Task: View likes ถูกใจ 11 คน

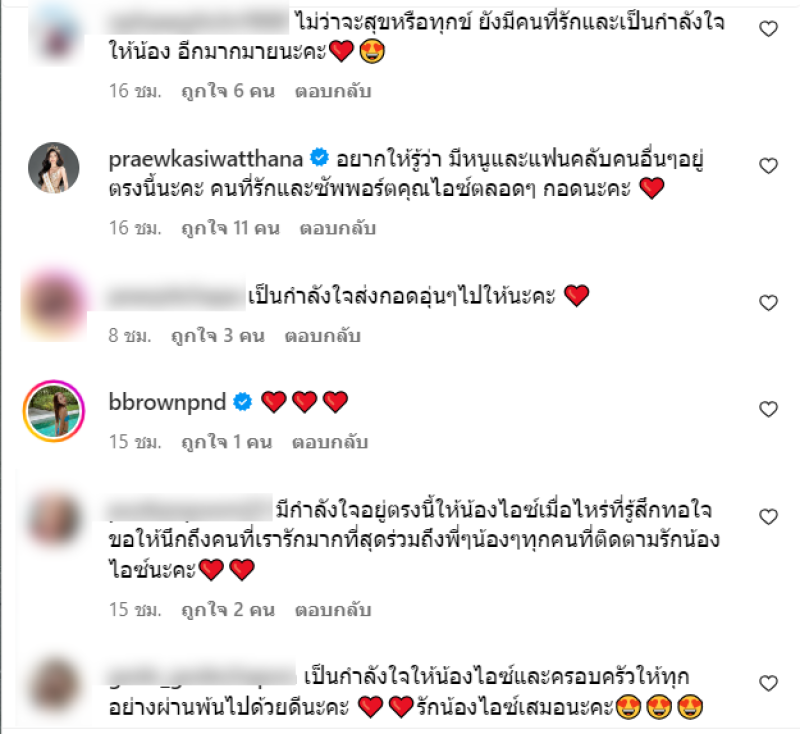Action: tap(231, 228)
